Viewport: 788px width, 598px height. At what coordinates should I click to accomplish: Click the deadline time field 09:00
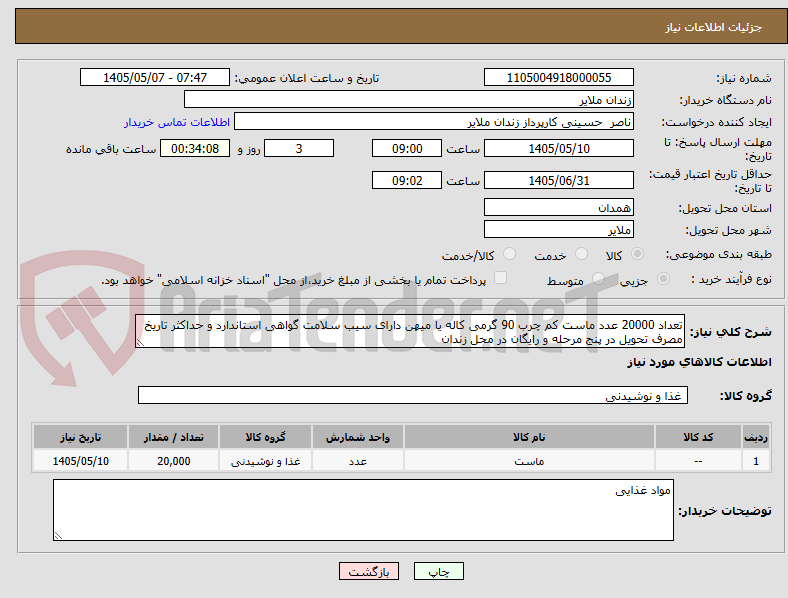[x=407, y=148]
